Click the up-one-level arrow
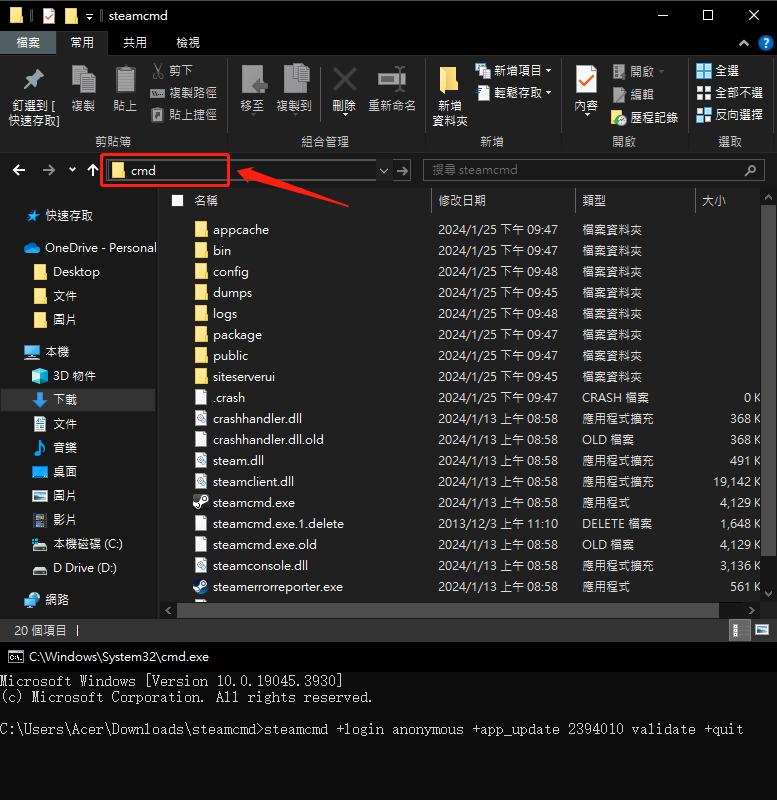The height and width of the screenshot is (800, 777). click(93, 170)
